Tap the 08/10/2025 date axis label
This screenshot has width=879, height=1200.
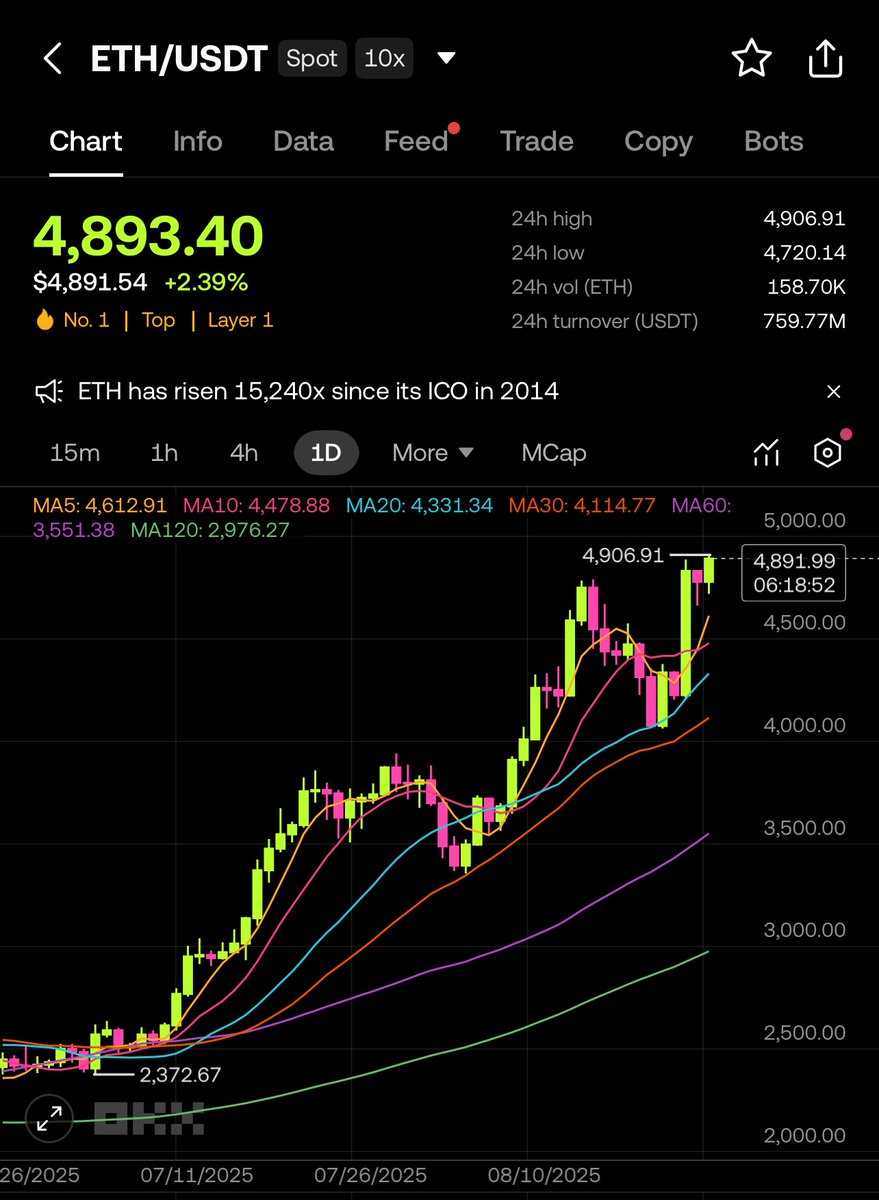coord(543,1175)
